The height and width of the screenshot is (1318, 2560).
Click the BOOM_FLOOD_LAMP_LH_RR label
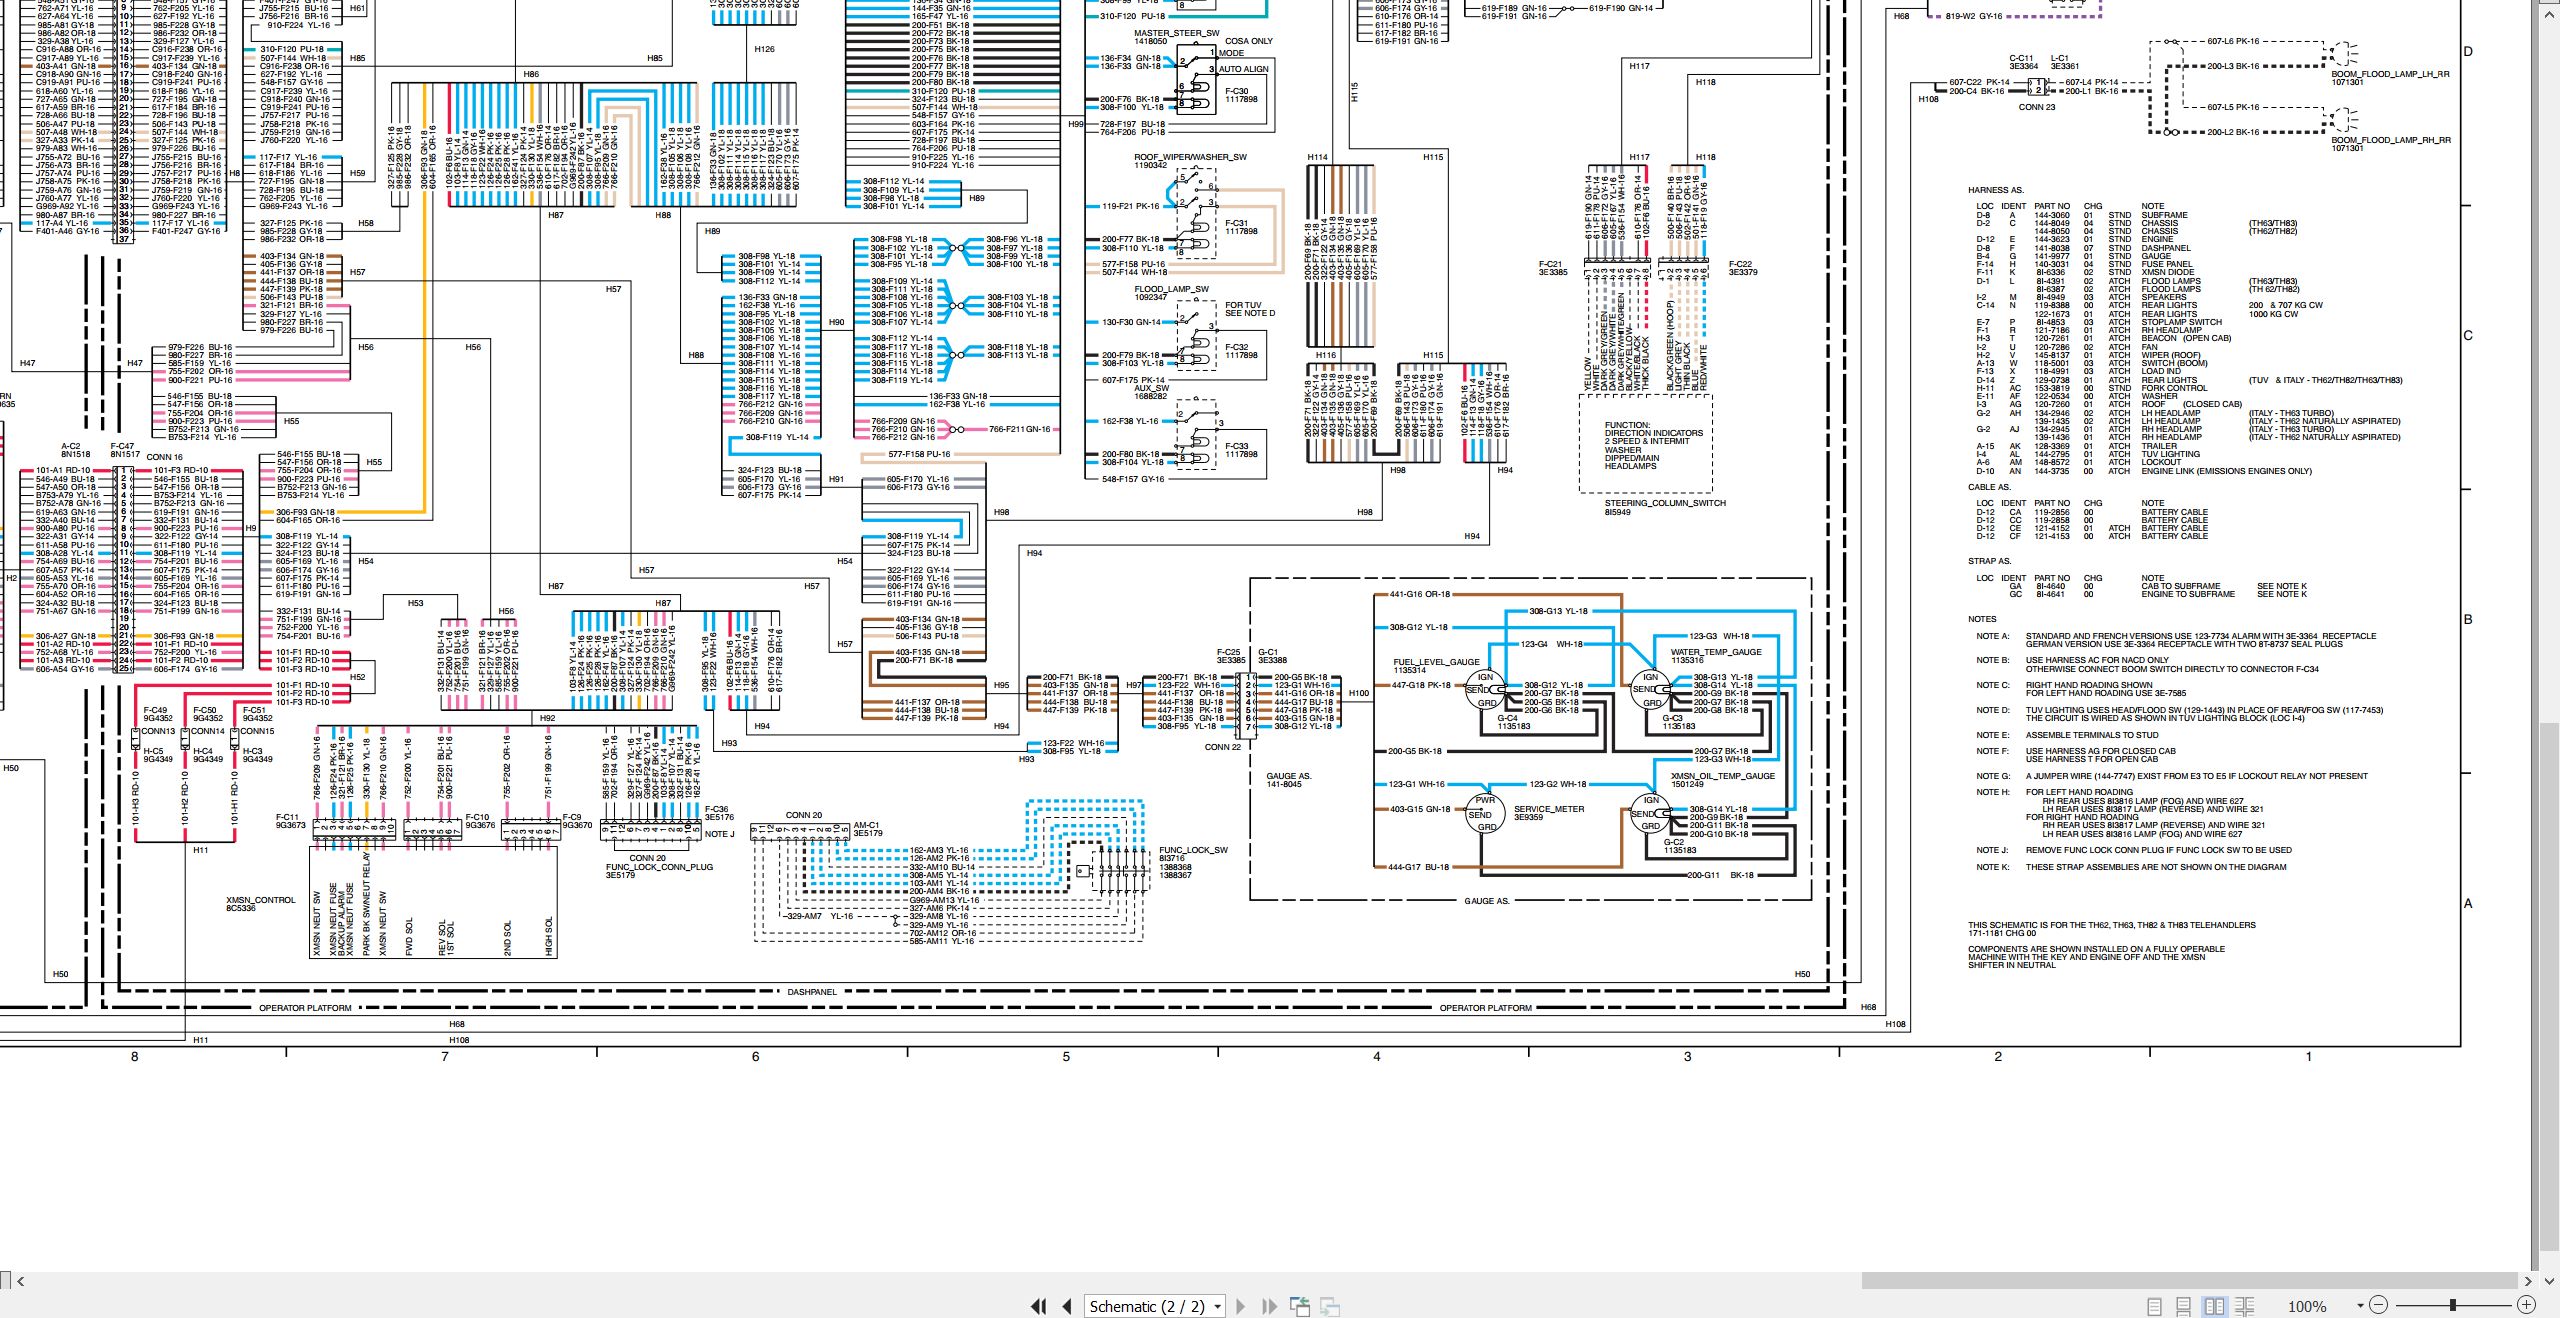coord(2390,74)
